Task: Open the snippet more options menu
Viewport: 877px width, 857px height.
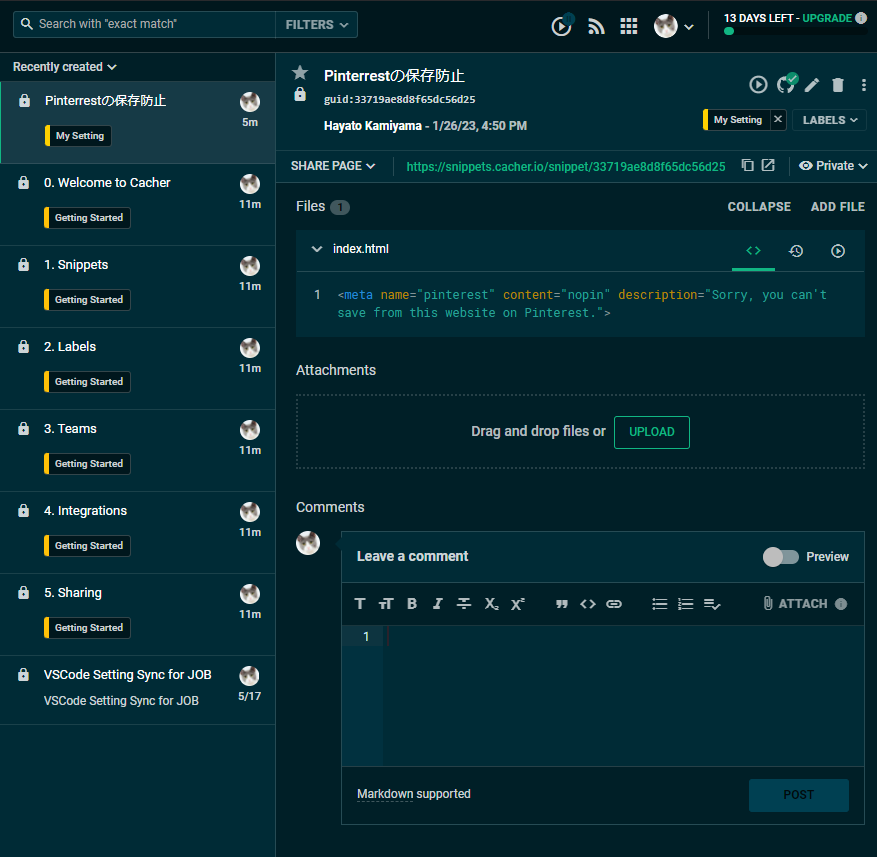Action: [x=864, y=85]
